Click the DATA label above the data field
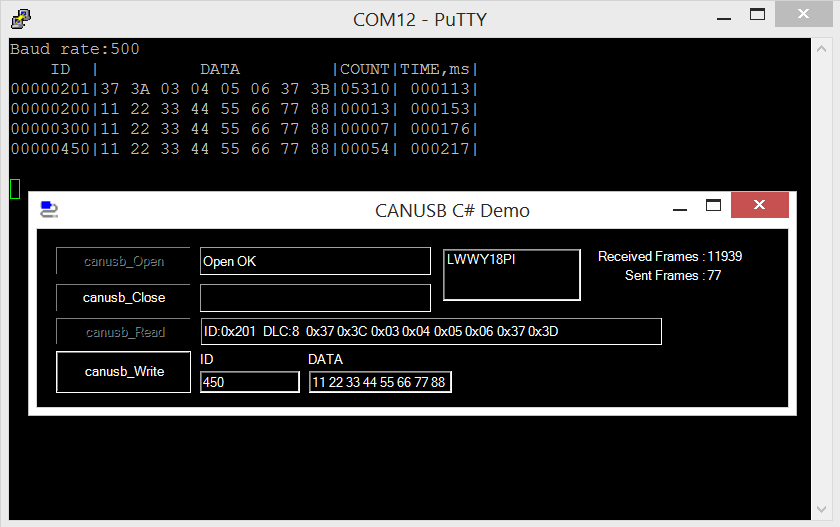This screenshot has height=527, width=840. click(325, 359)
